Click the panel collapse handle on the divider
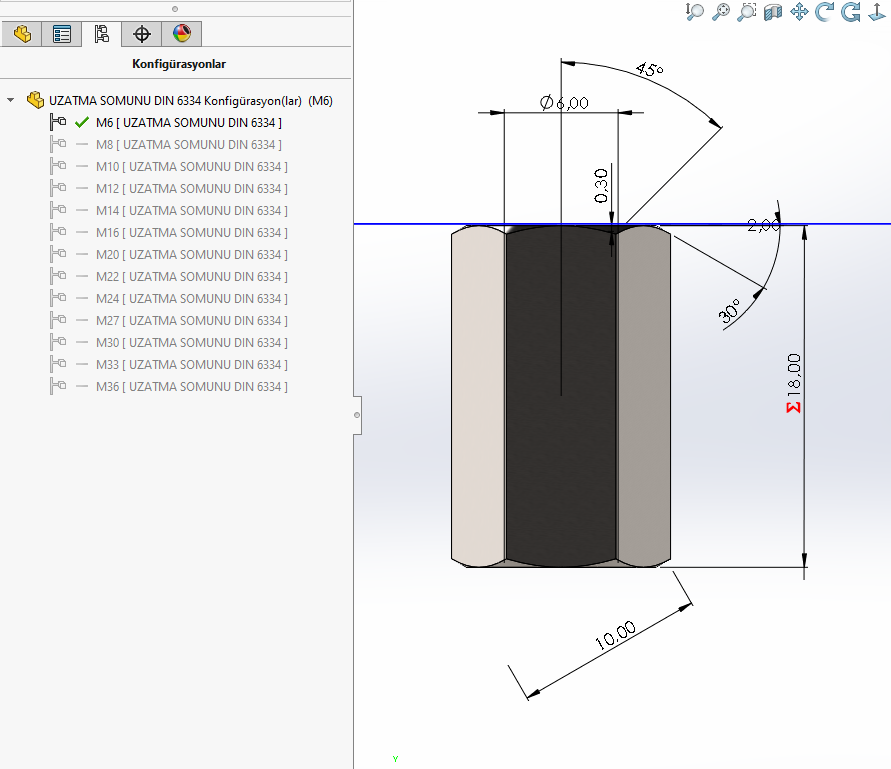 (357, 414)
